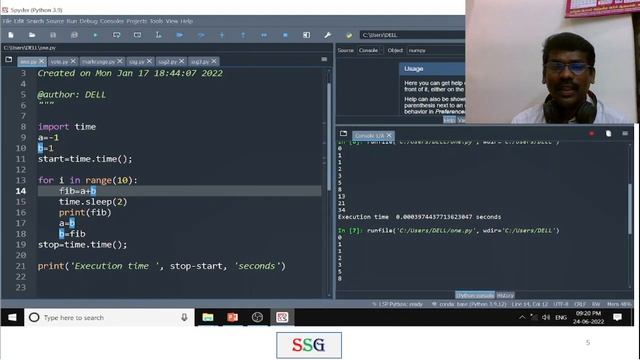Open the Consoles menu

[x=111, y=21]
